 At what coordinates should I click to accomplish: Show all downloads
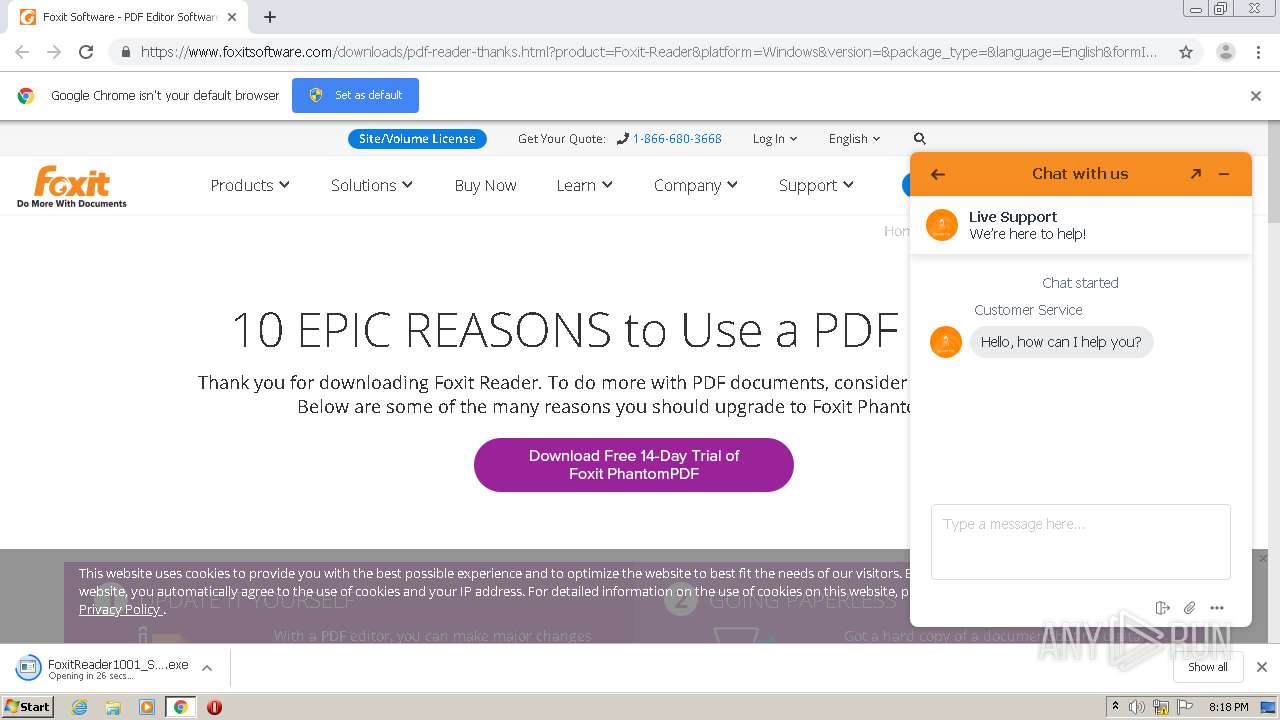(x=1207, y=667)
